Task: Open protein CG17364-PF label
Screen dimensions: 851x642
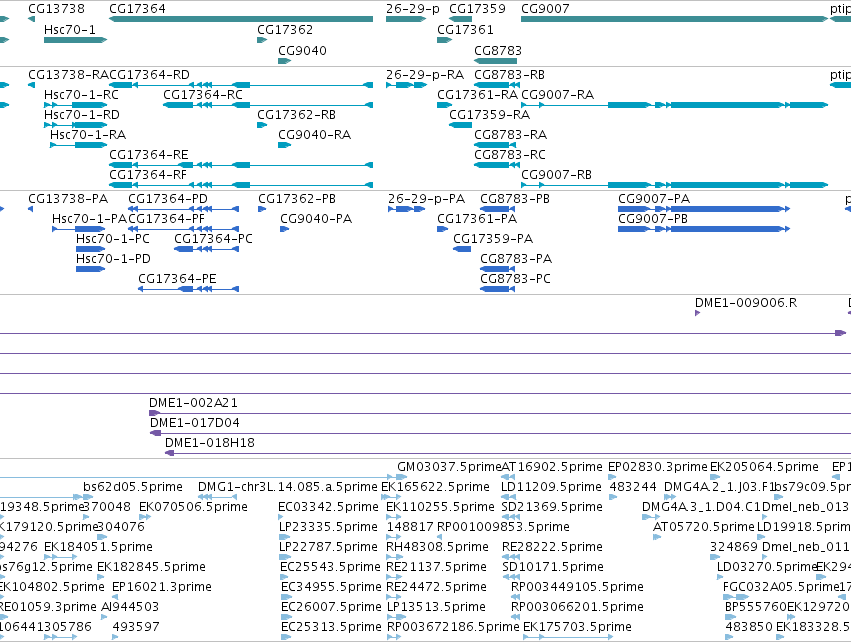Action: point(166,219)
